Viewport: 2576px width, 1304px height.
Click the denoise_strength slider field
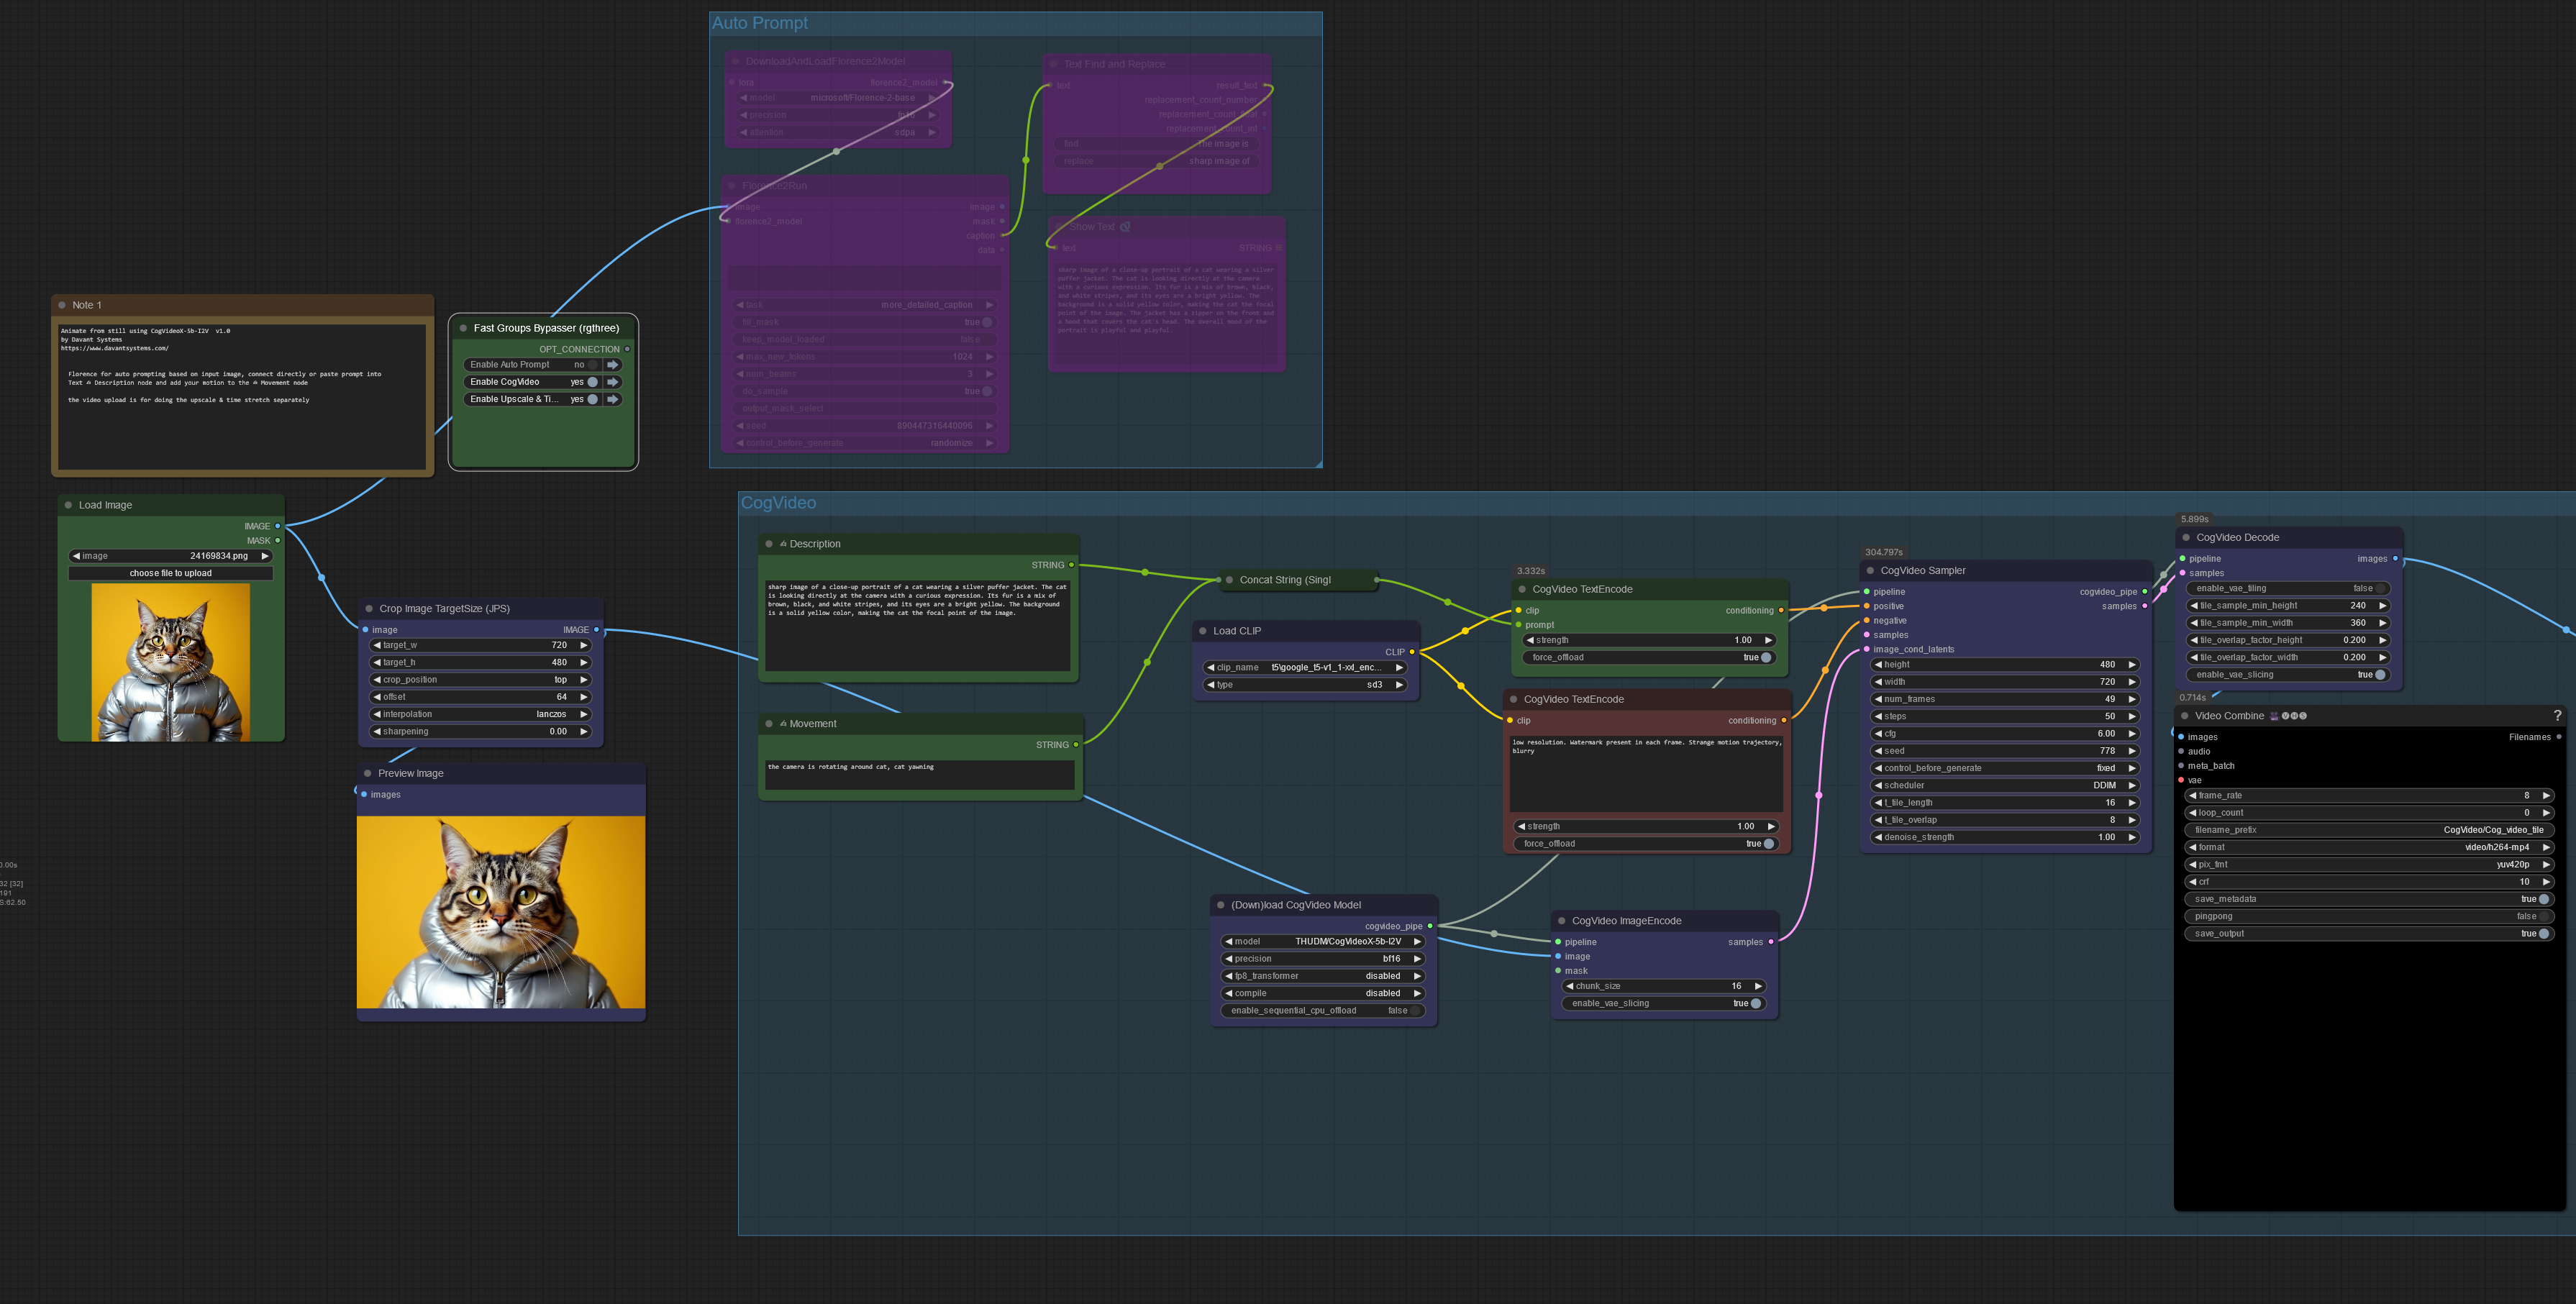tap(2005, 838)
